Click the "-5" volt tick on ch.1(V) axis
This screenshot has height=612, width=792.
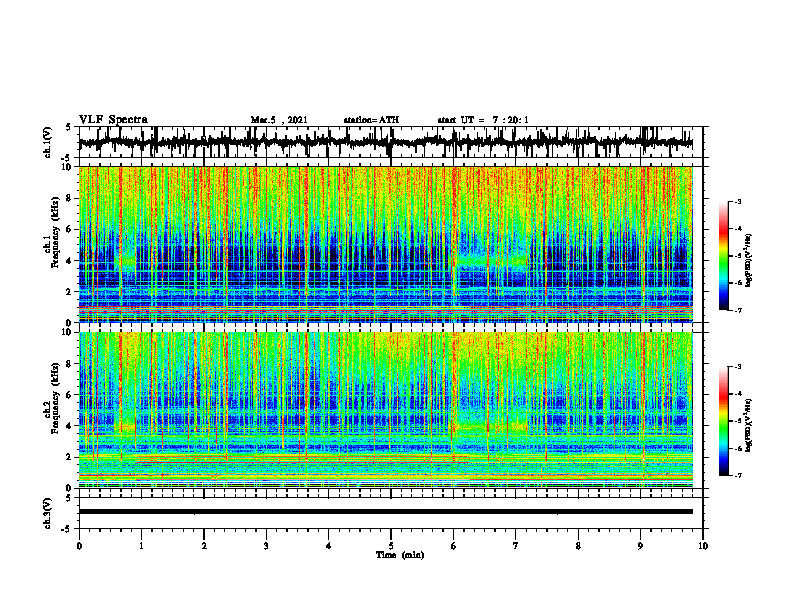(x=67, y=158)
